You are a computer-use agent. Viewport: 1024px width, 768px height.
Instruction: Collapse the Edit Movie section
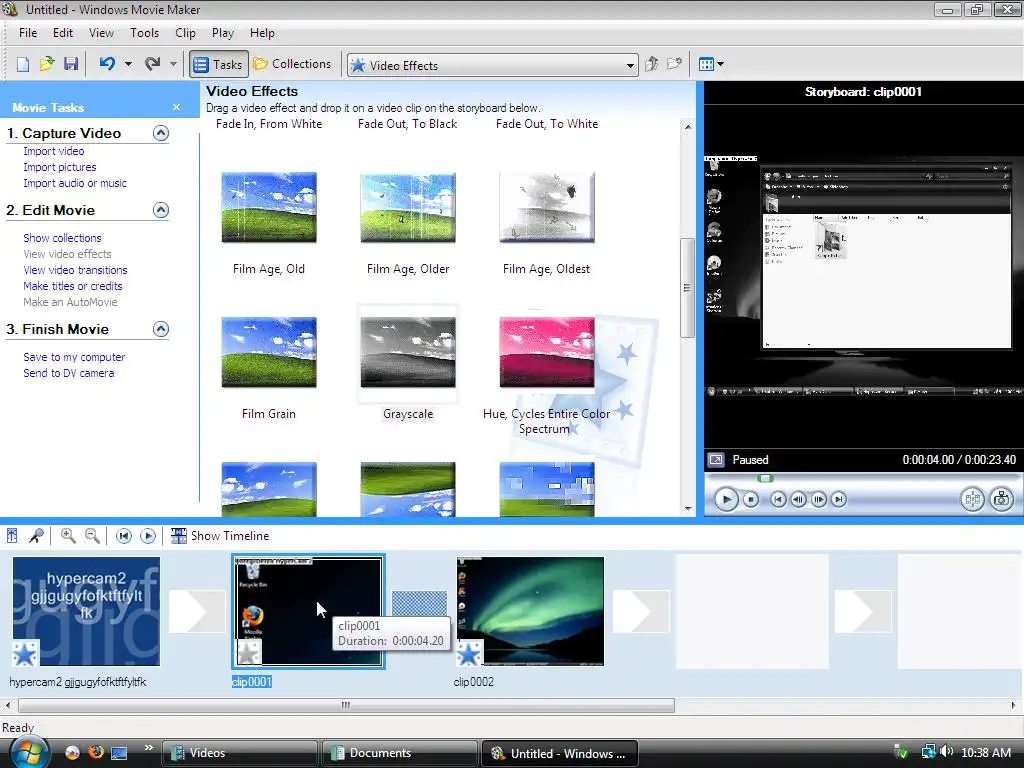tap(161, 210)
